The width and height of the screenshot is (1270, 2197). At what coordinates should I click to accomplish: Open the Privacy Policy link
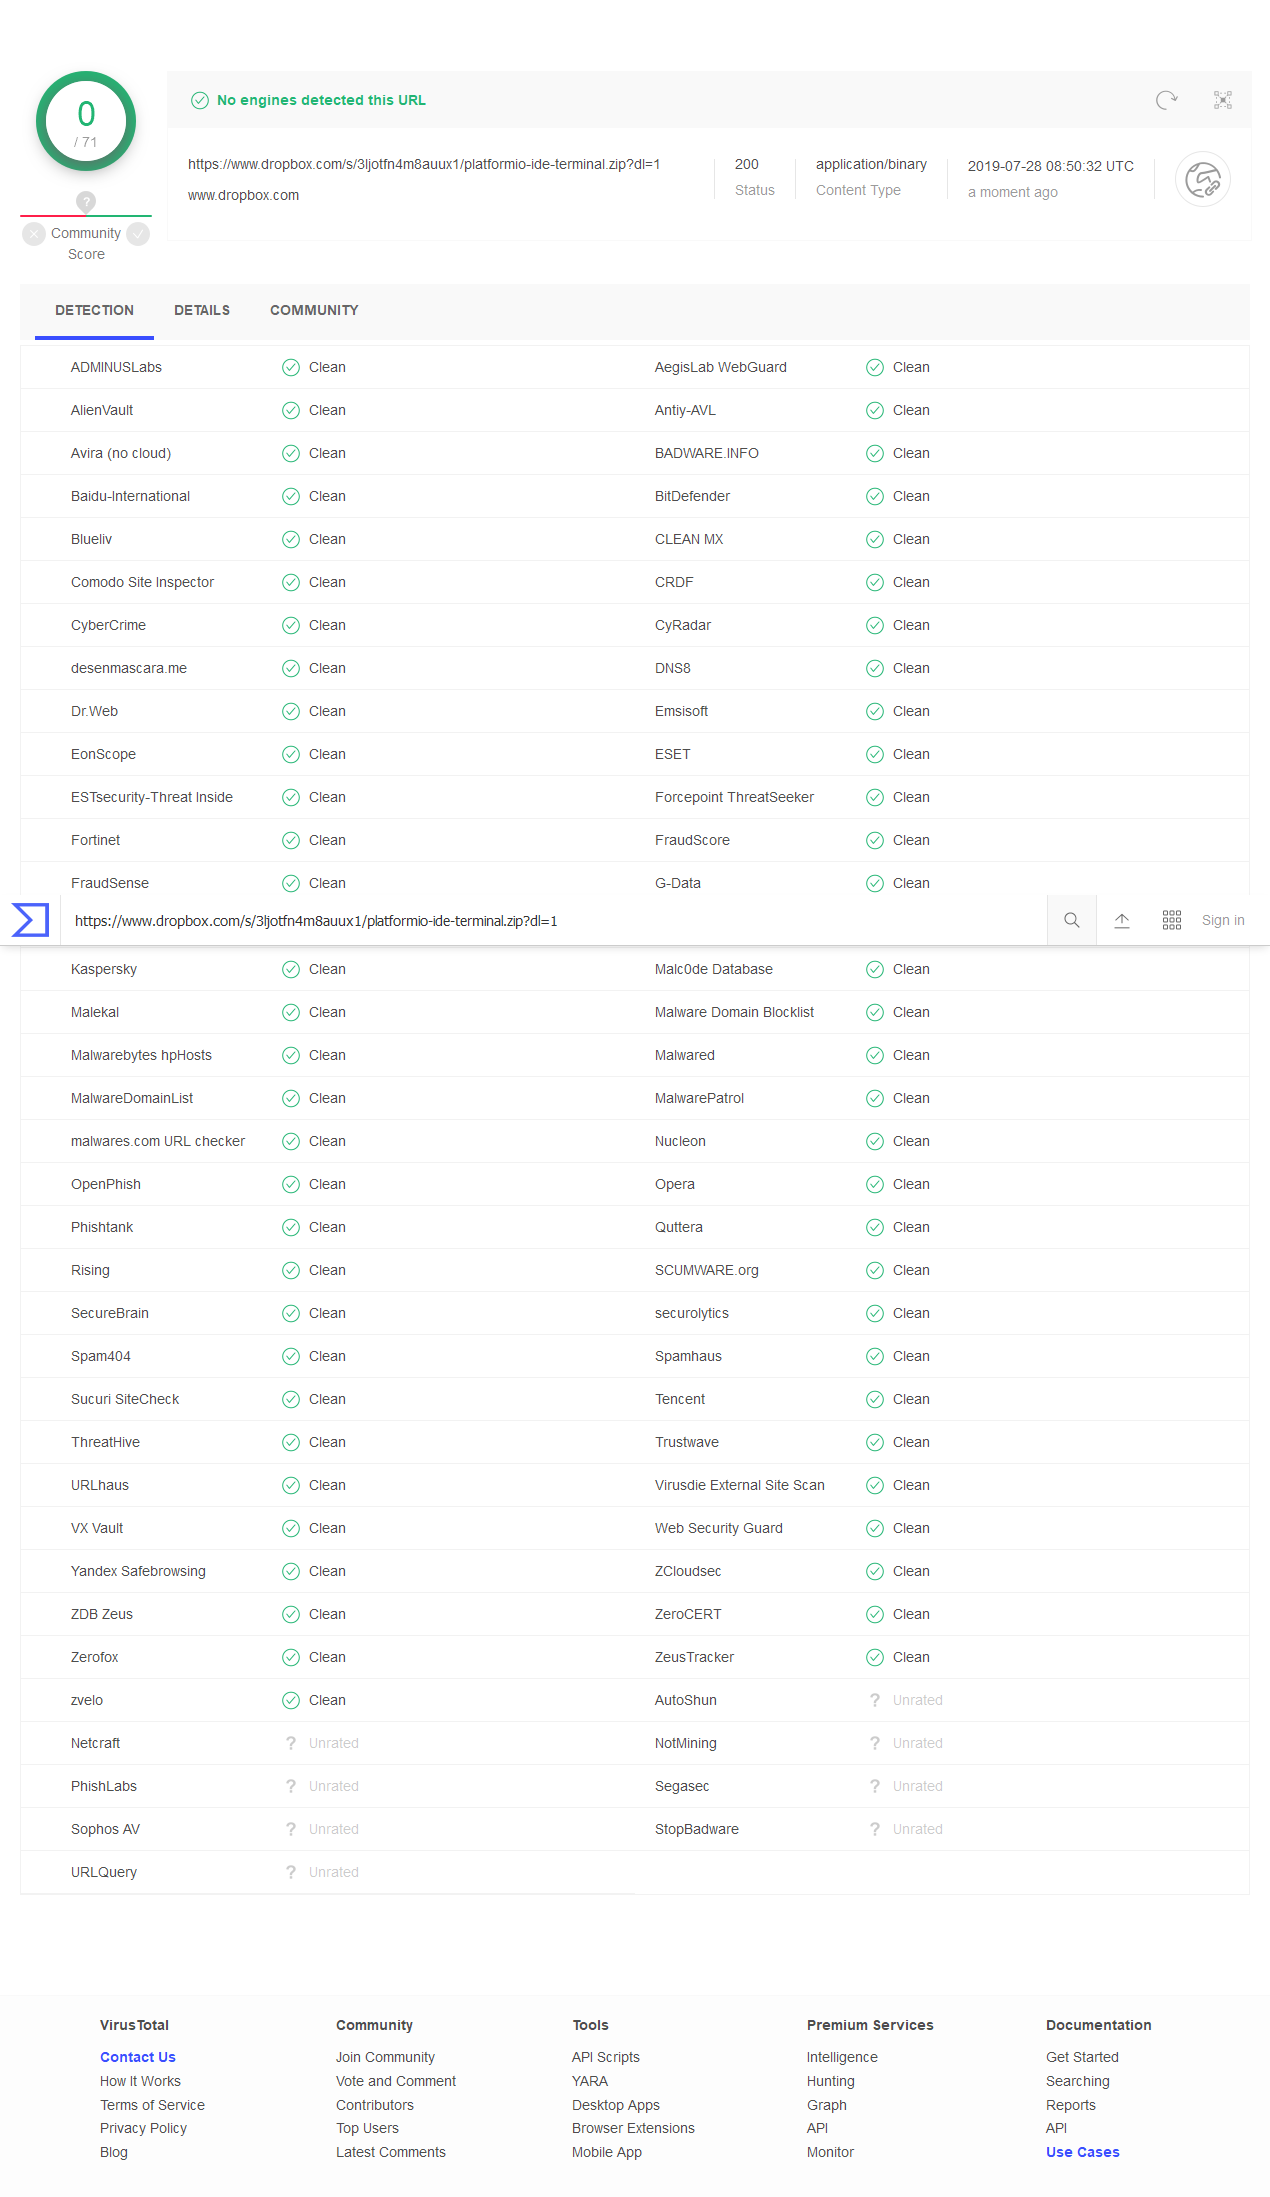tap(143, 2128)
